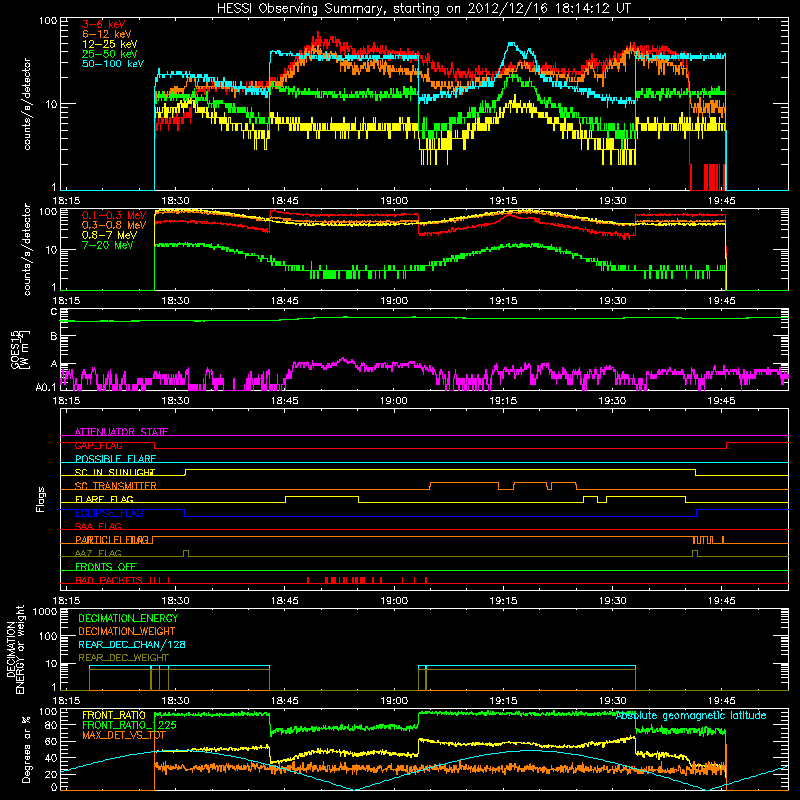Click the orange 0.3-0.8 MeV legend label

click(x=114, y=226)
